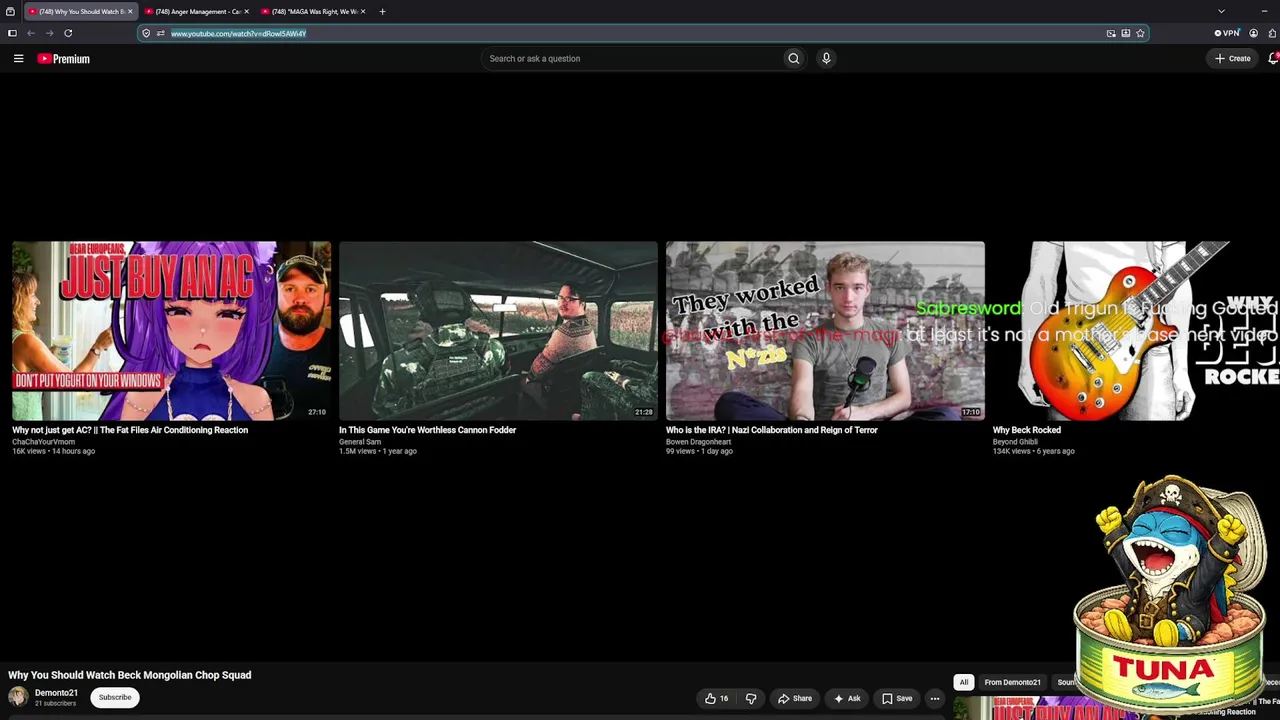
Task: Switch to the 'MAGA Was Right' tab
Action: [314, 11]
